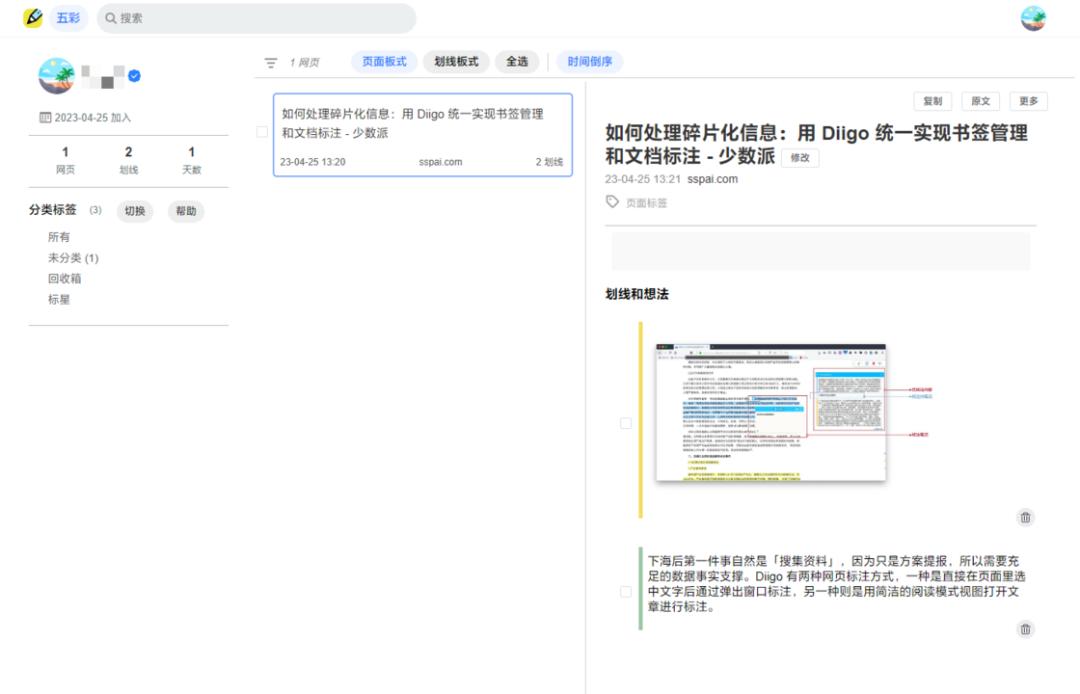
Task: Click the 复制 button
Action: pyautogui.click(x=933, y=101)
